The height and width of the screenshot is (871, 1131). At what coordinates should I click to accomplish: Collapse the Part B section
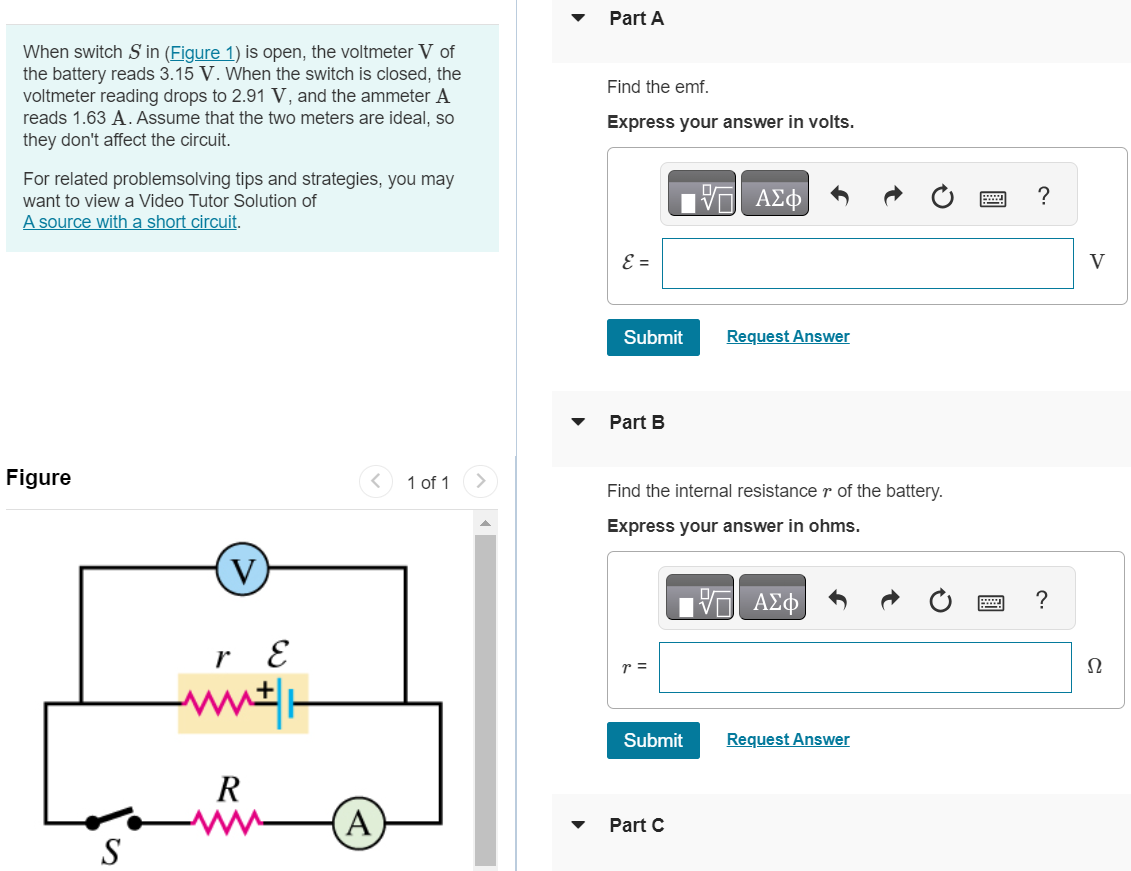tap(578, 422)
